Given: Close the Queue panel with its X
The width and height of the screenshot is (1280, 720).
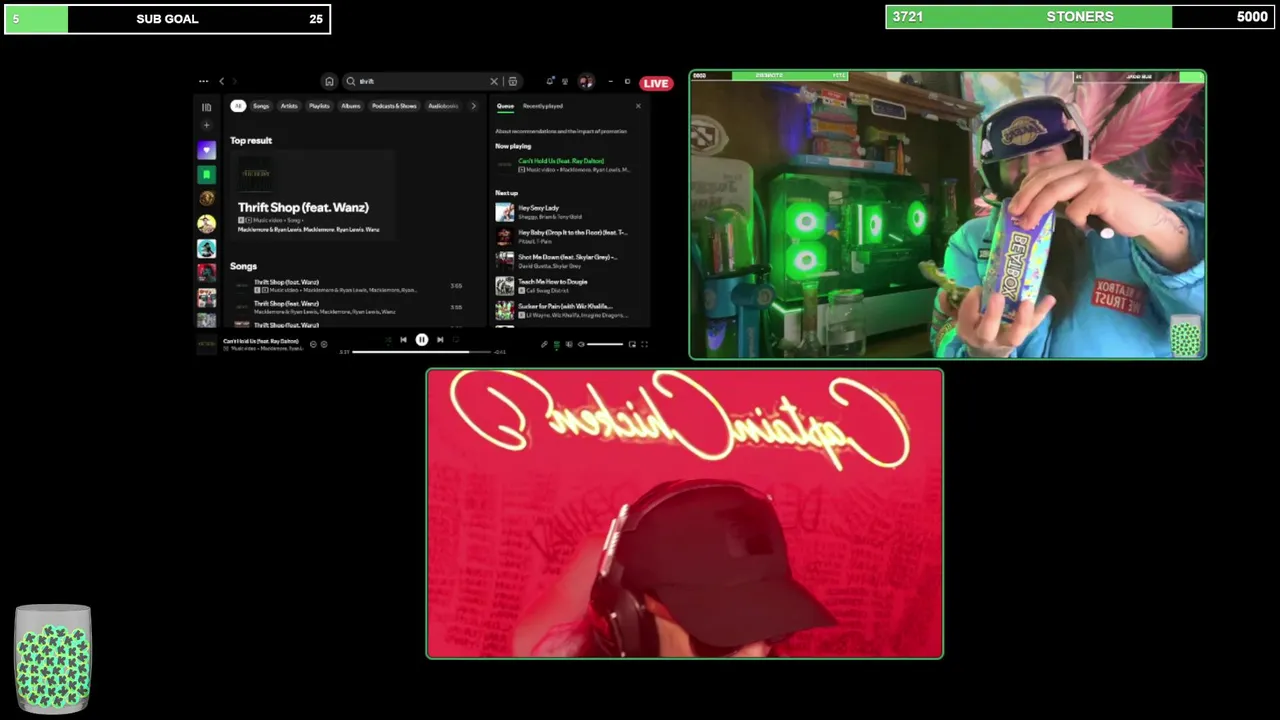Looking at the screenshot, I should [638, 106].
